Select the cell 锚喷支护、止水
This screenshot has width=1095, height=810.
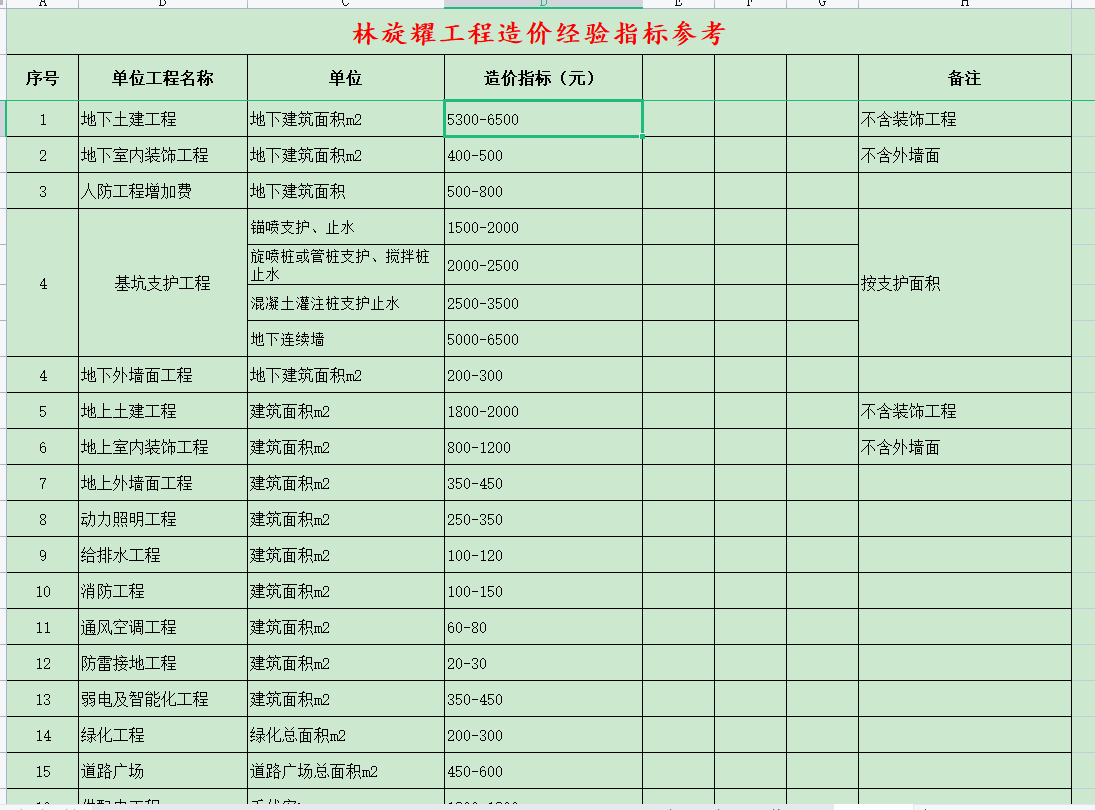point(346,227)
